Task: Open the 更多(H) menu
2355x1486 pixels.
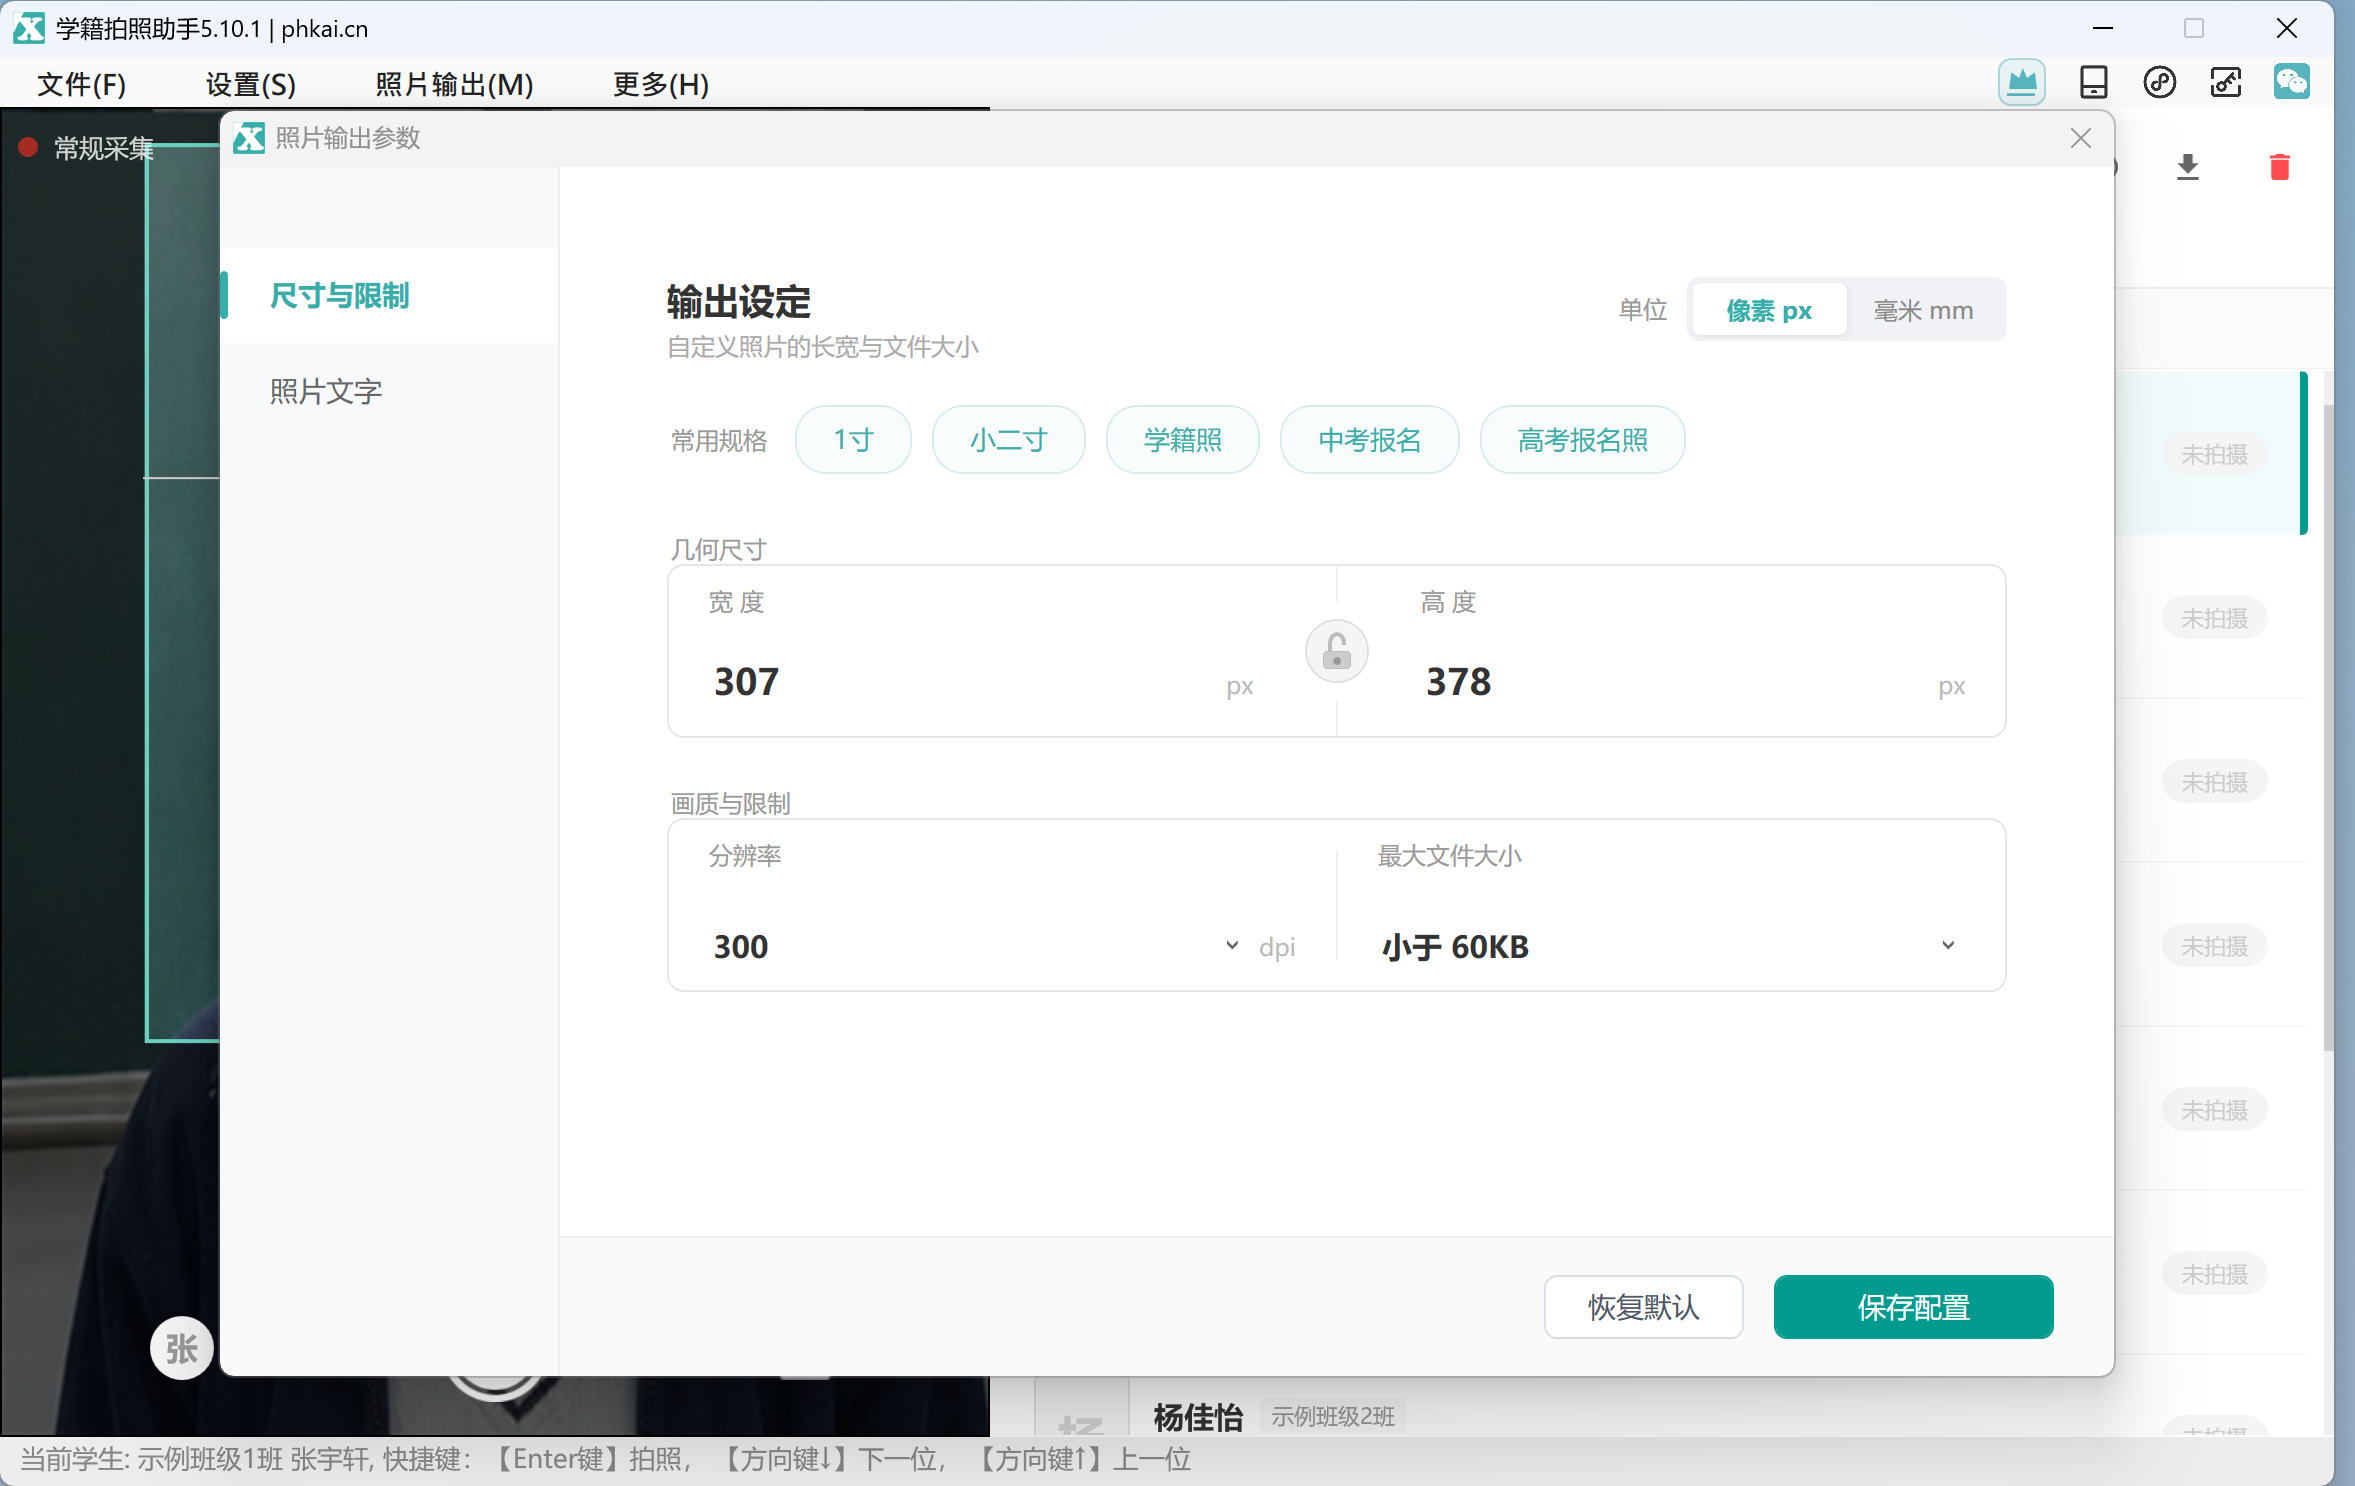Action: pyautogui.click(x=661, y=84)
